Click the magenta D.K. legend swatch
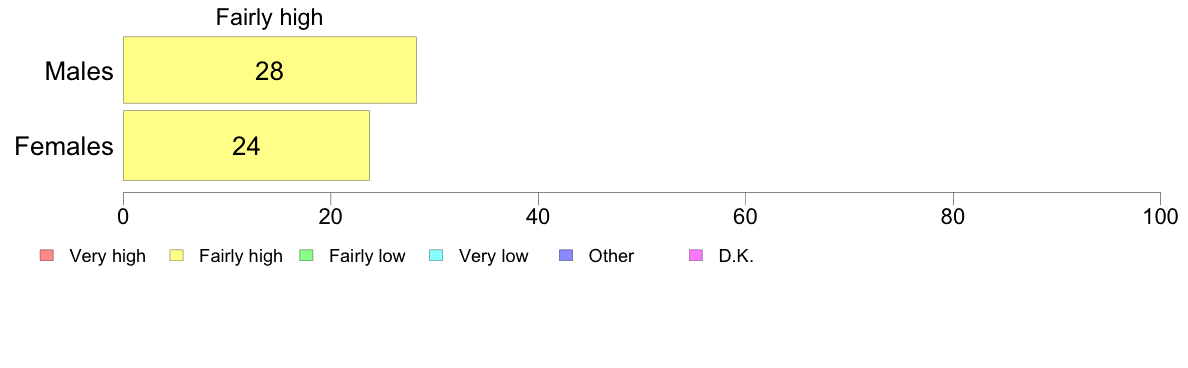Screen dimensions: 1188x368 point(695,256)
